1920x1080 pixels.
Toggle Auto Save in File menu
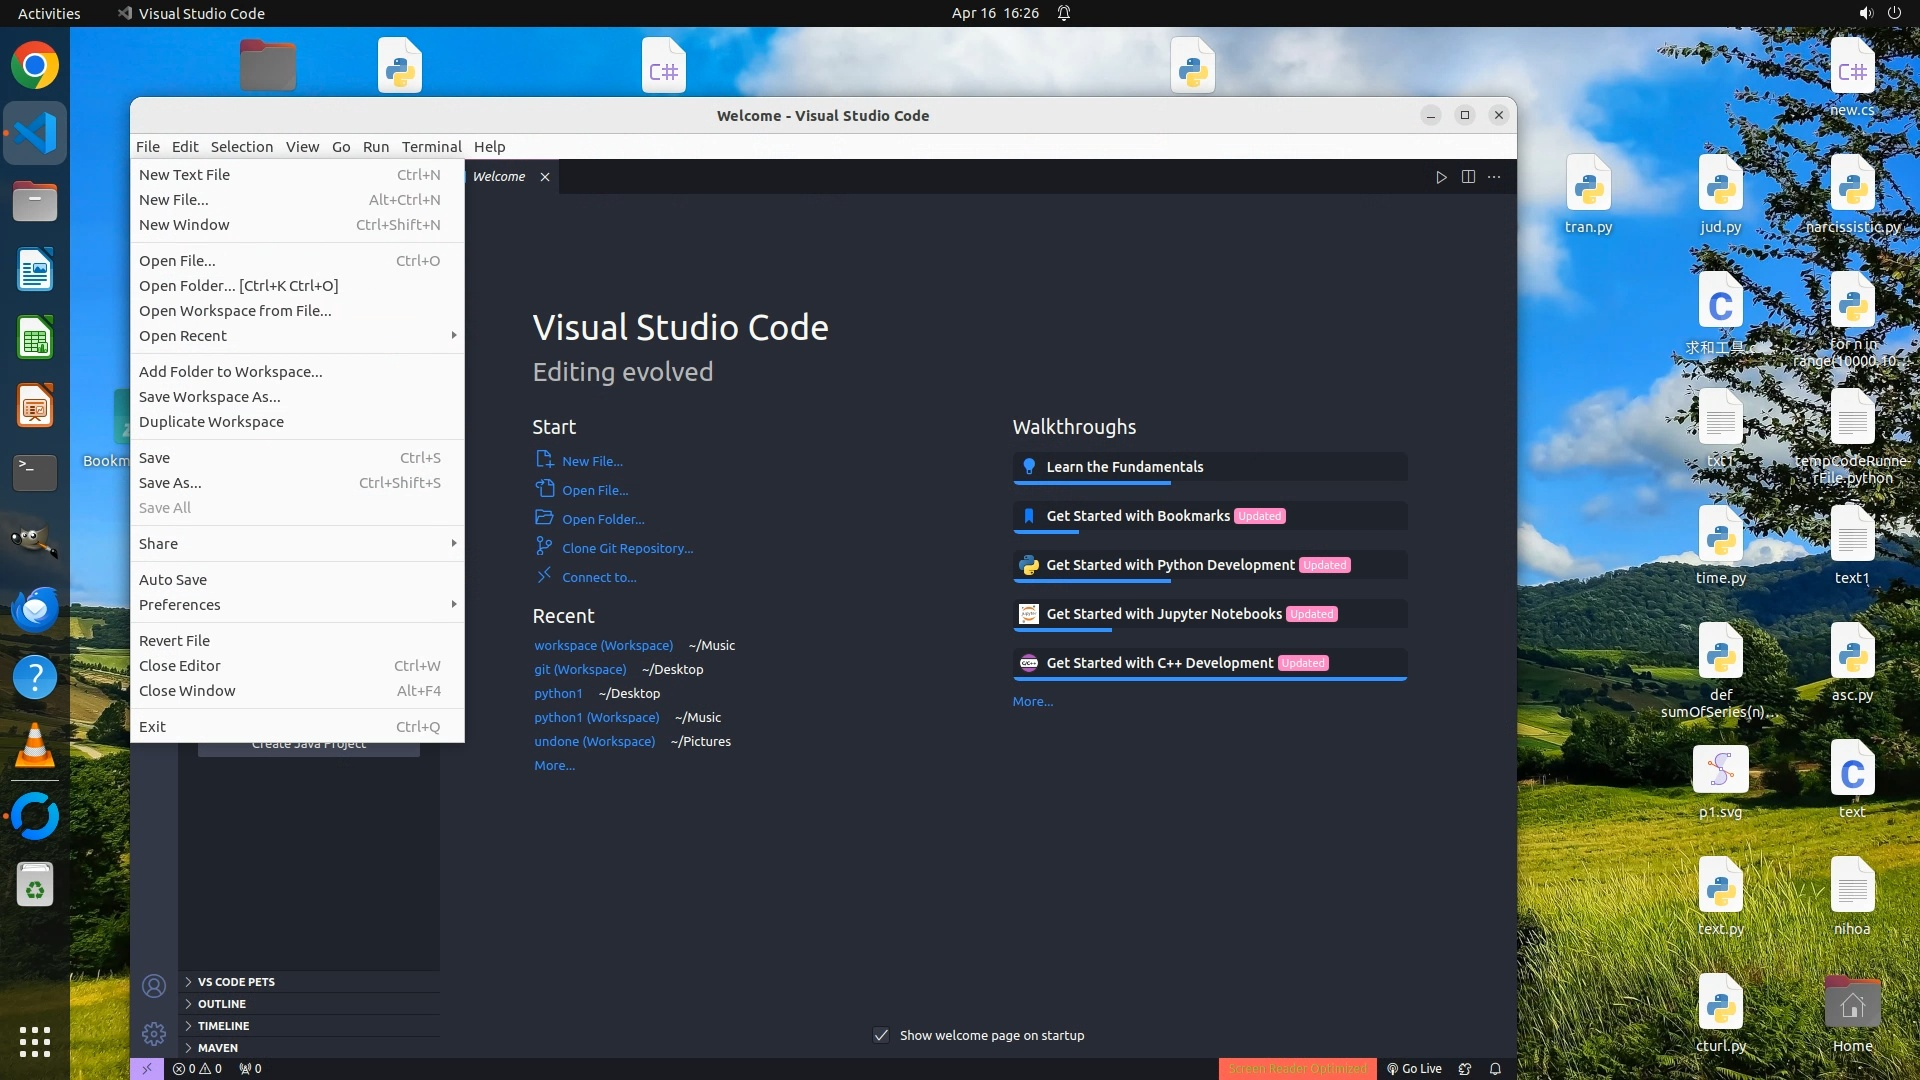pyautogui.click(x=173, y=580)
